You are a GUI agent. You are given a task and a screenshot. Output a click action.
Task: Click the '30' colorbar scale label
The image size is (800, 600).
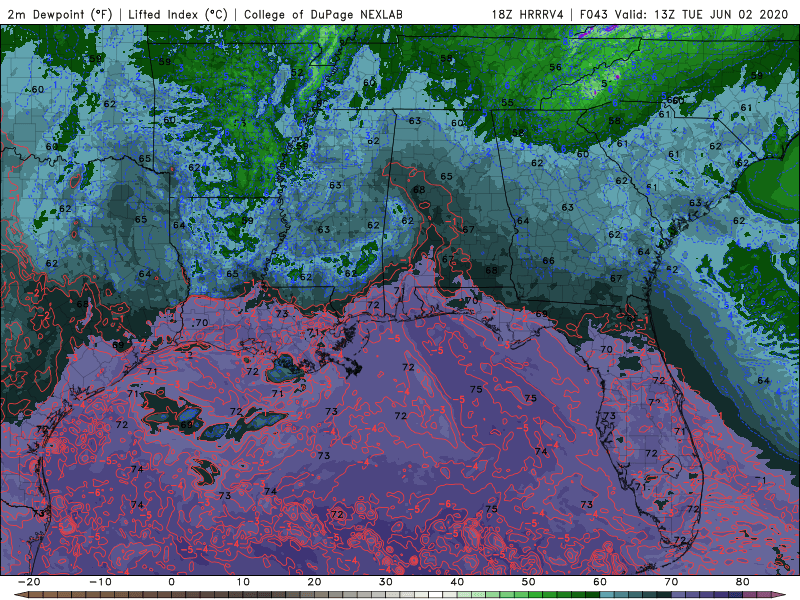[386, 582]
